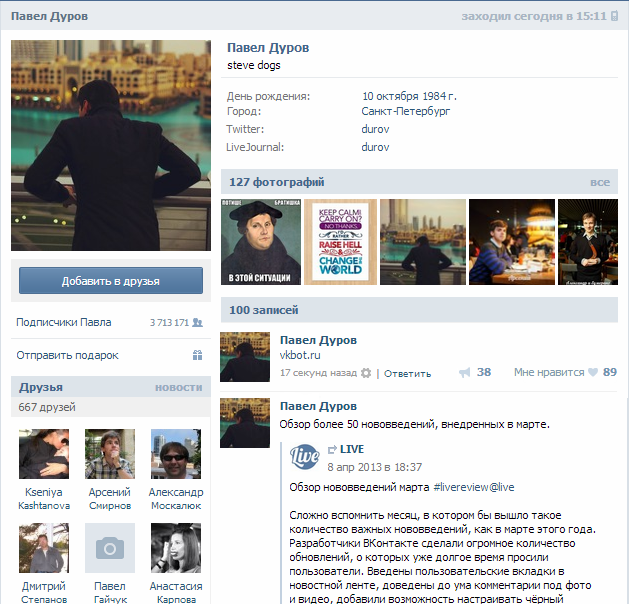
Task: Click the subscribers people icon next to 3 713 171
Action: (197, 322)
